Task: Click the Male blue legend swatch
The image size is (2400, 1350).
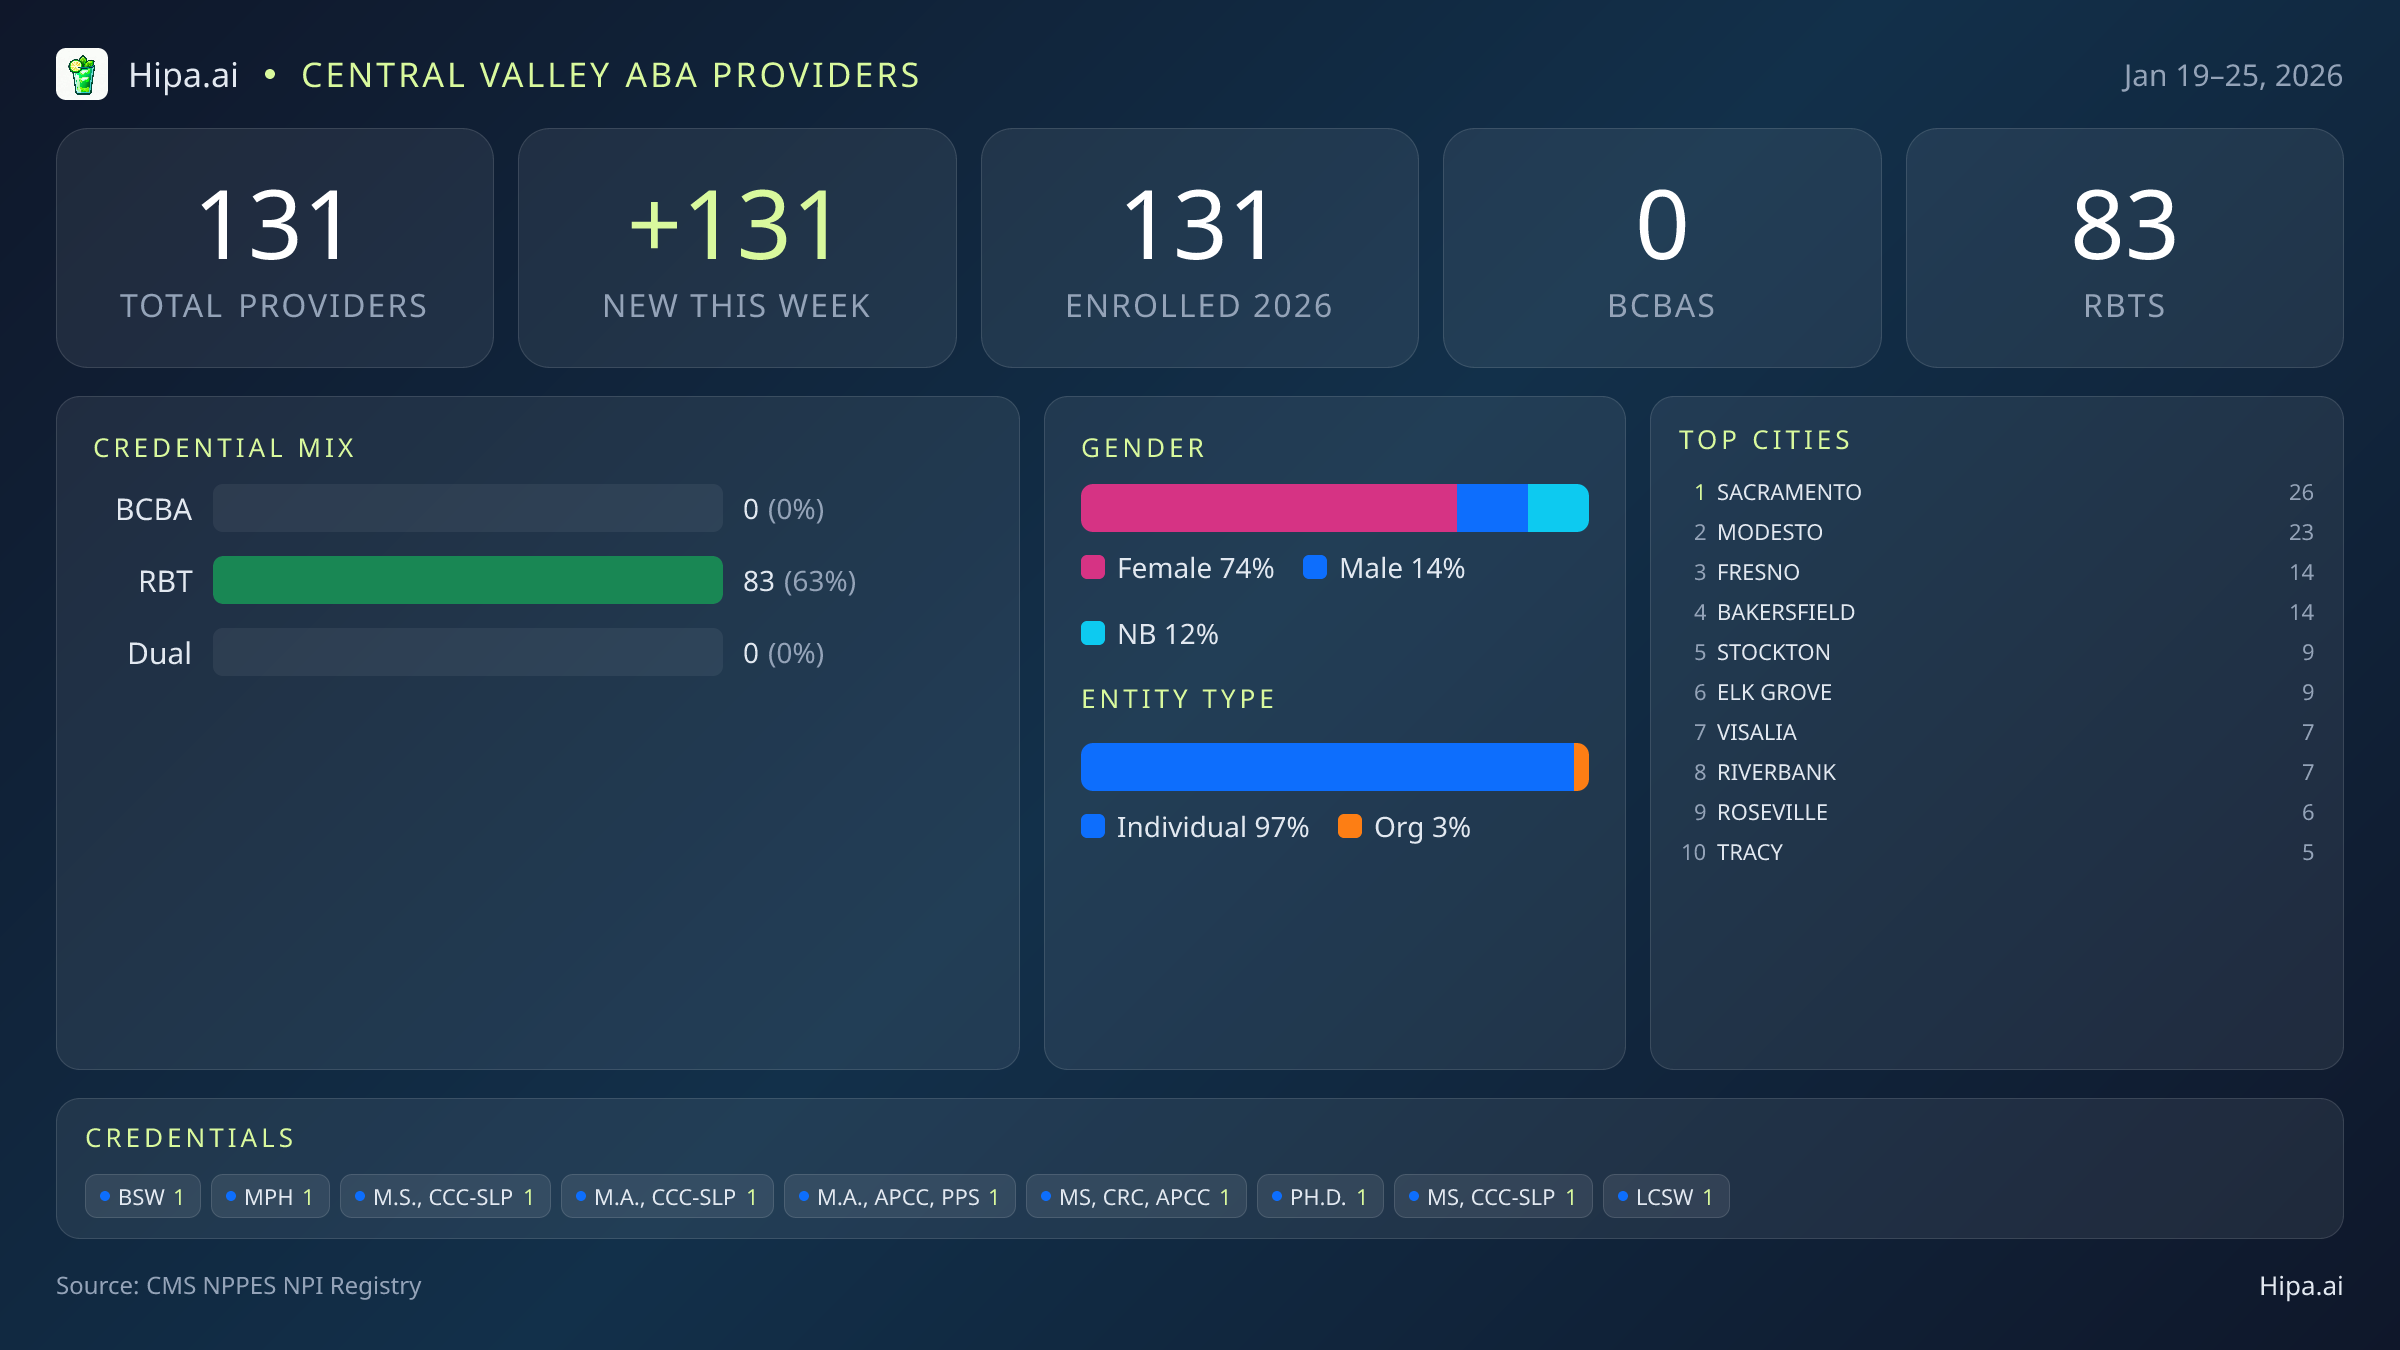Action: [x=1315, y=568]
